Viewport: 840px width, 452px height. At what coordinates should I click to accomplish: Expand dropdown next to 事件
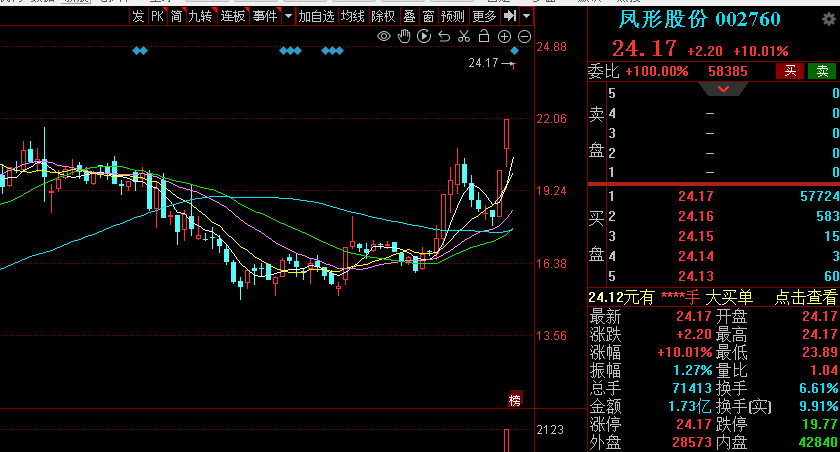coord(288,16)
